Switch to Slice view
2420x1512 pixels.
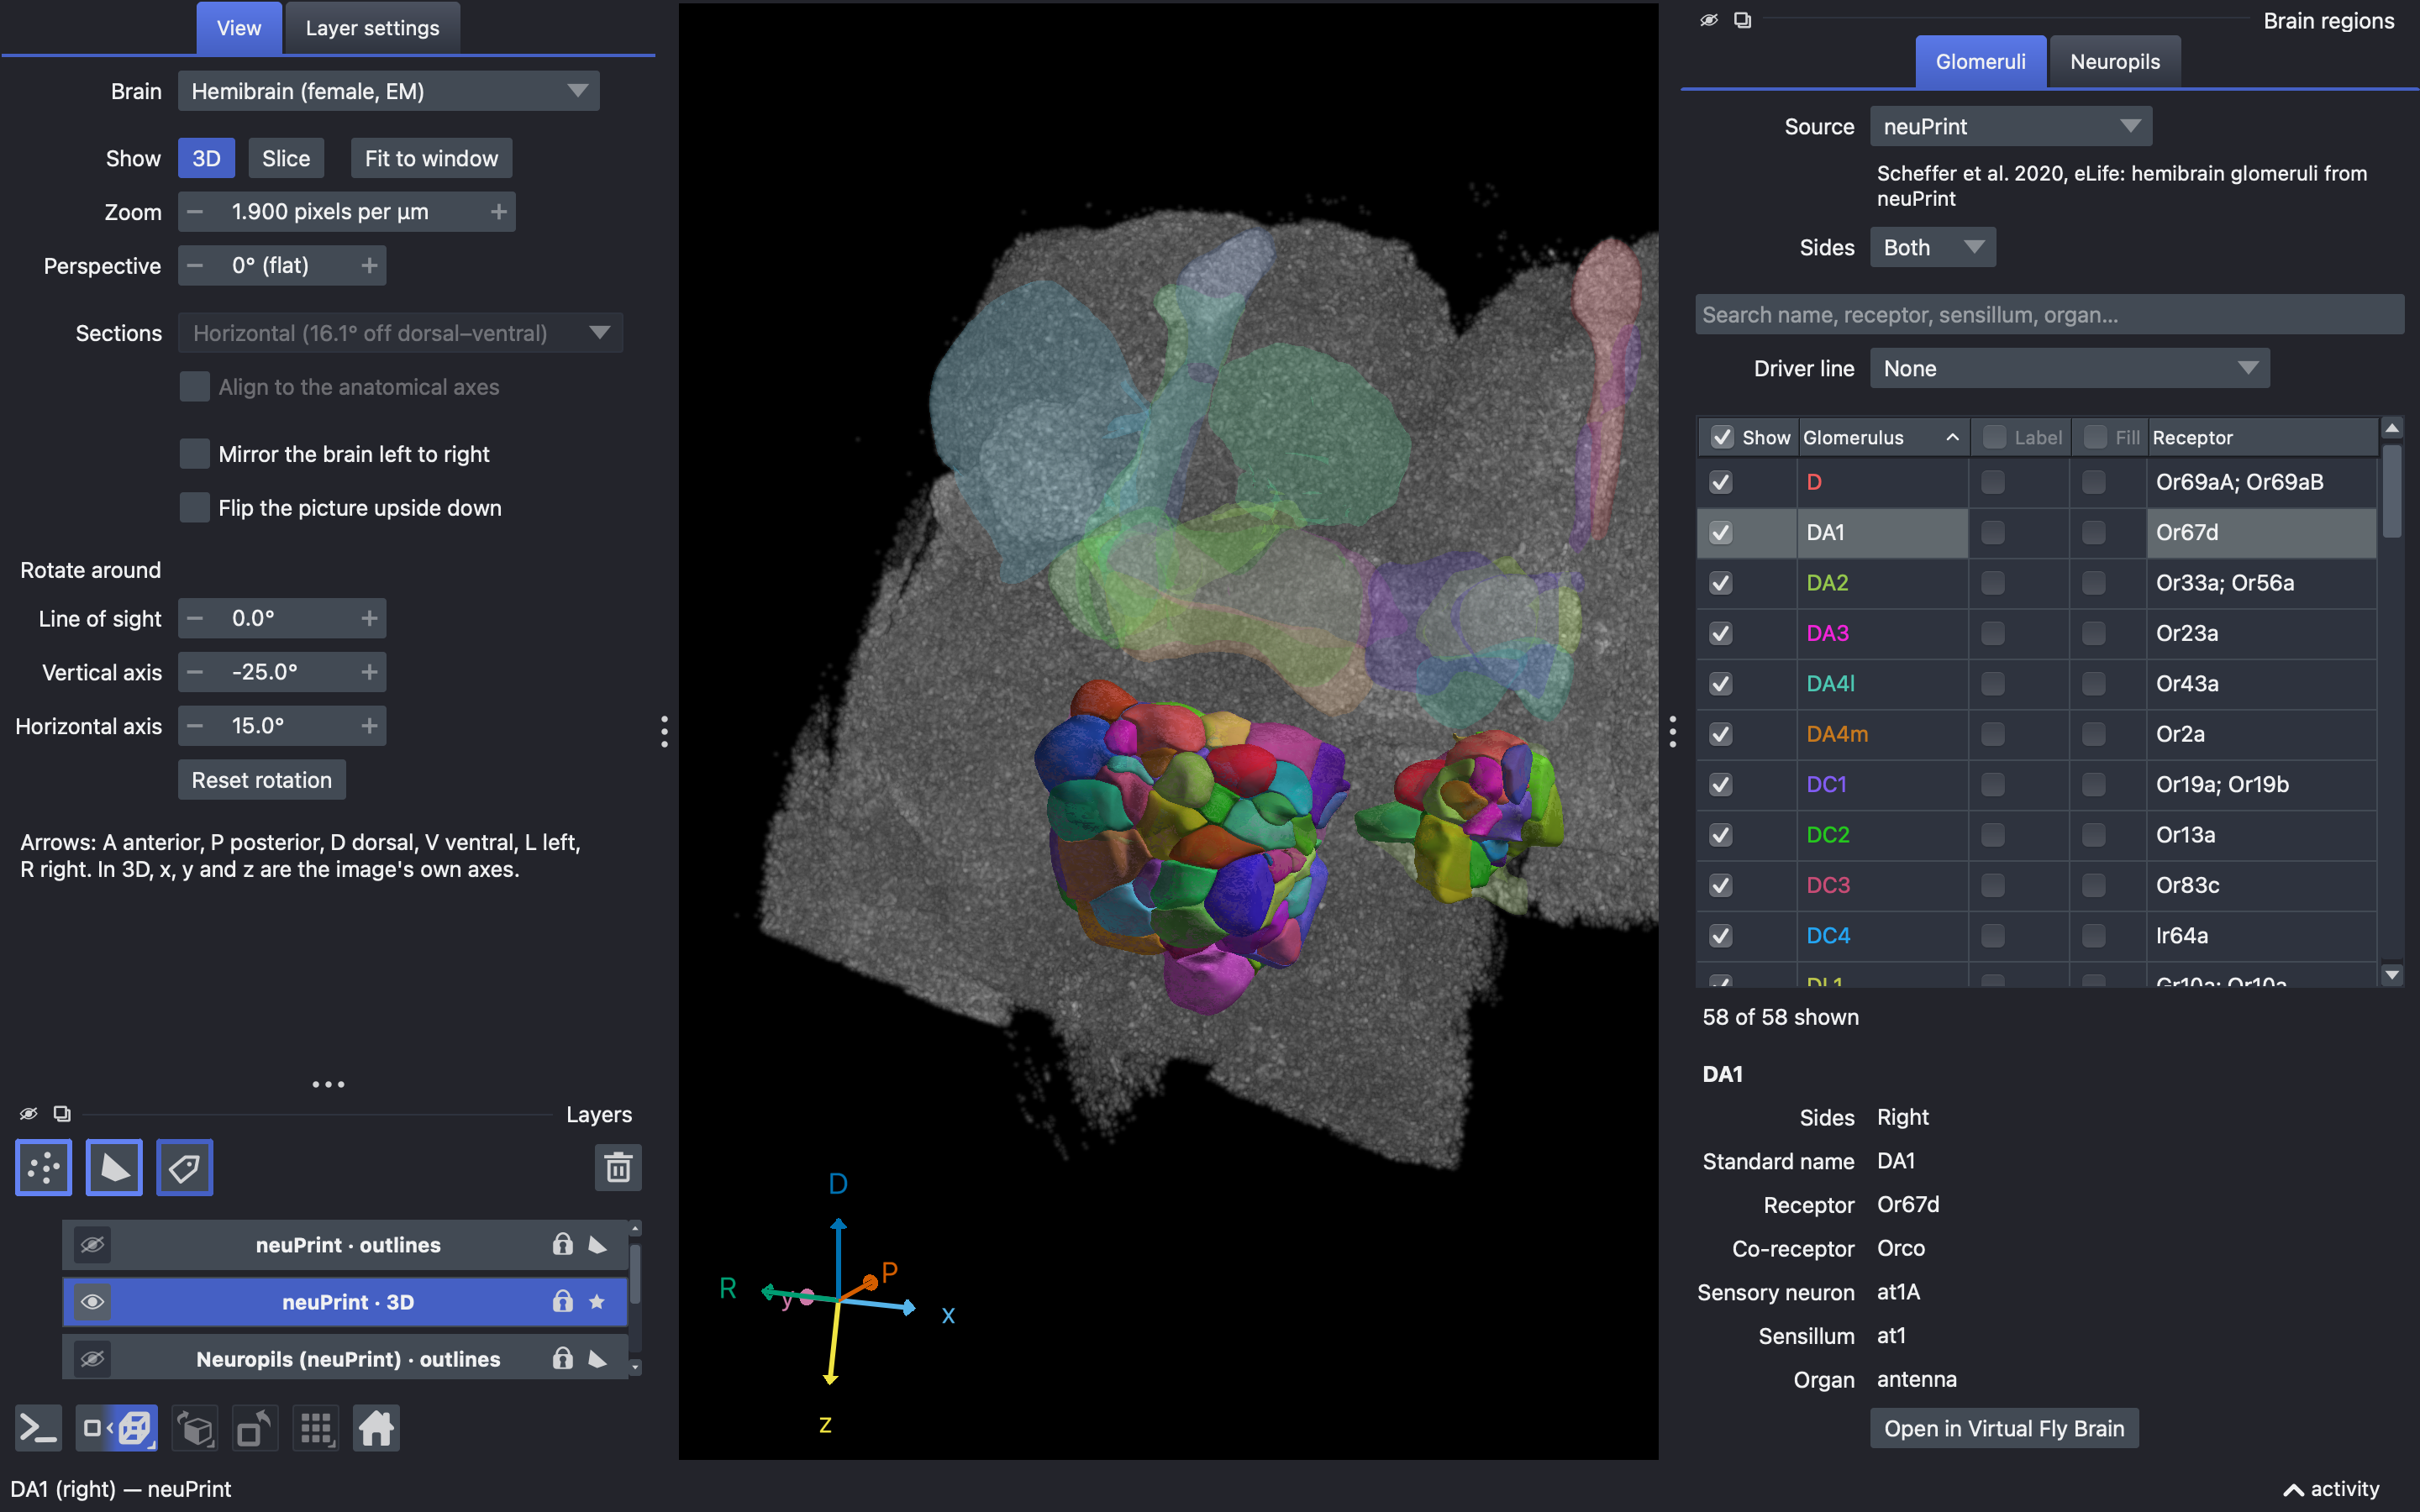coord(286,158)
